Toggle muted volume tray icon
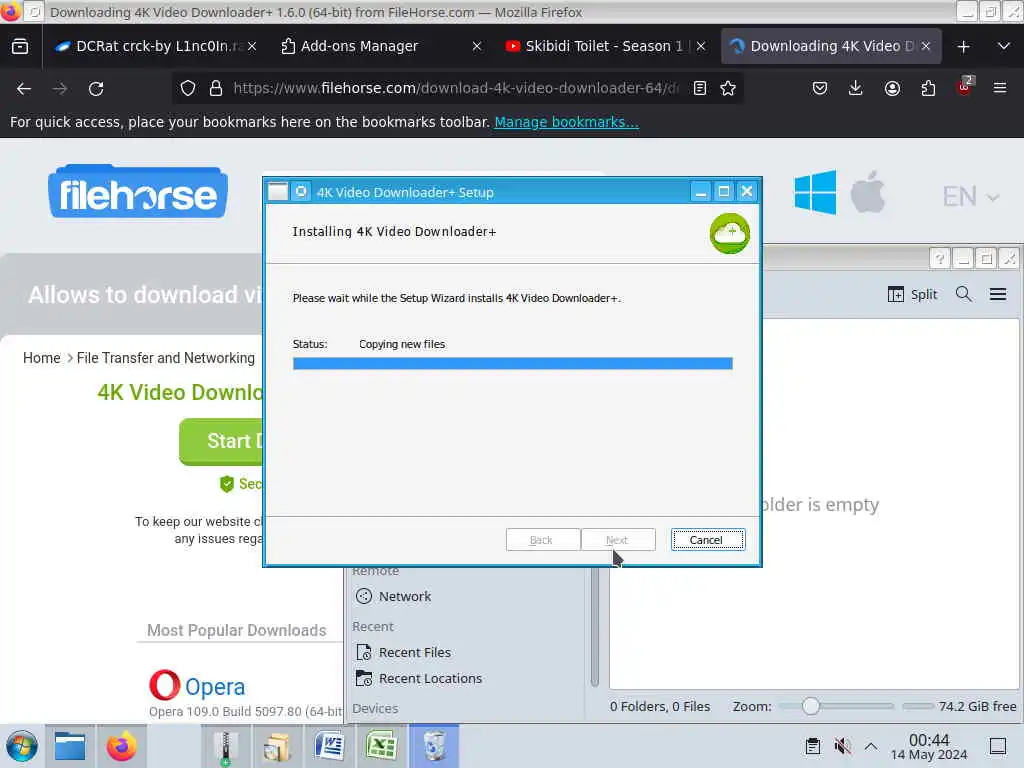The height and width of the screenshot is (768, 1024). 842,746
